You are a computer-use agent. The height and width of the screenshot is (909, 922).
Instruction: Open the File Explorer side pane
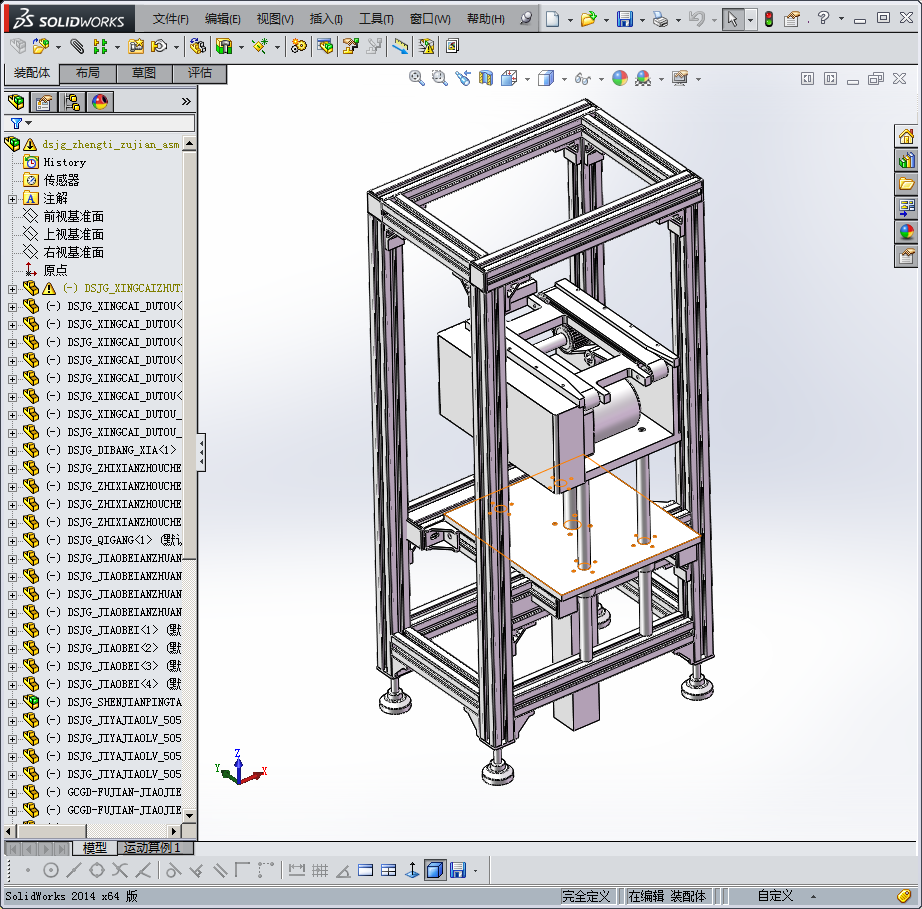(906, 184)
